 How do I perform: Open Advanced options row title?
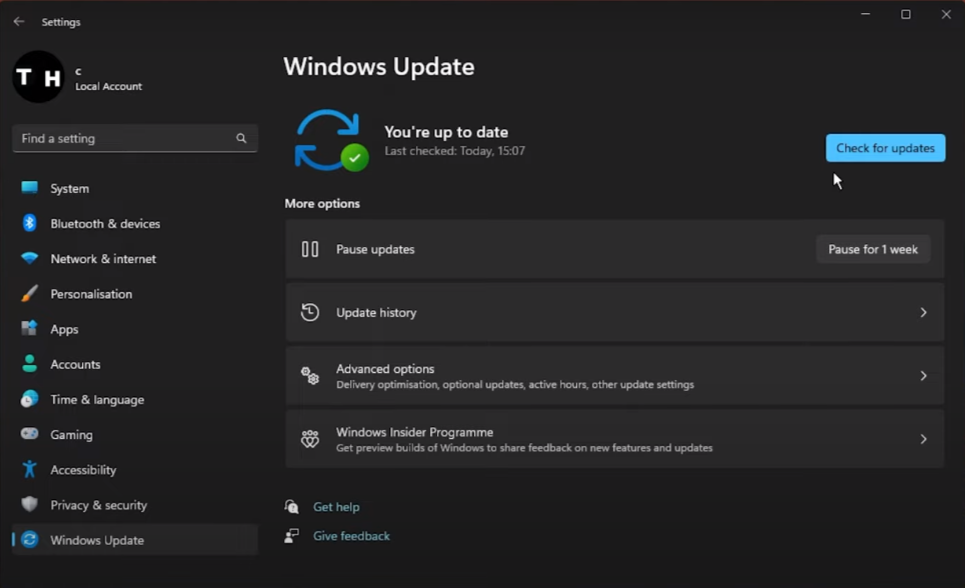(385, 368)
